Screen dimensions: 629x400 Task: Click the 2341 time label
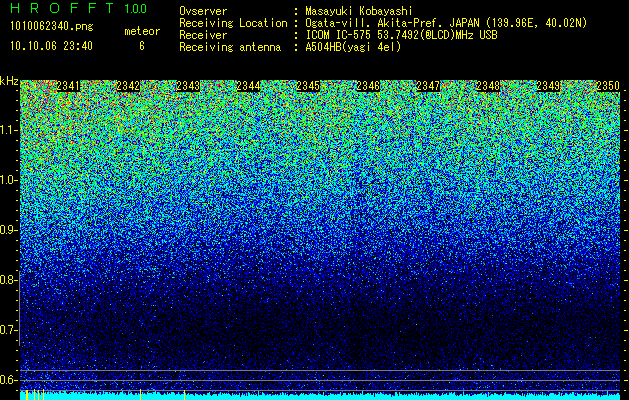point(68,86)
